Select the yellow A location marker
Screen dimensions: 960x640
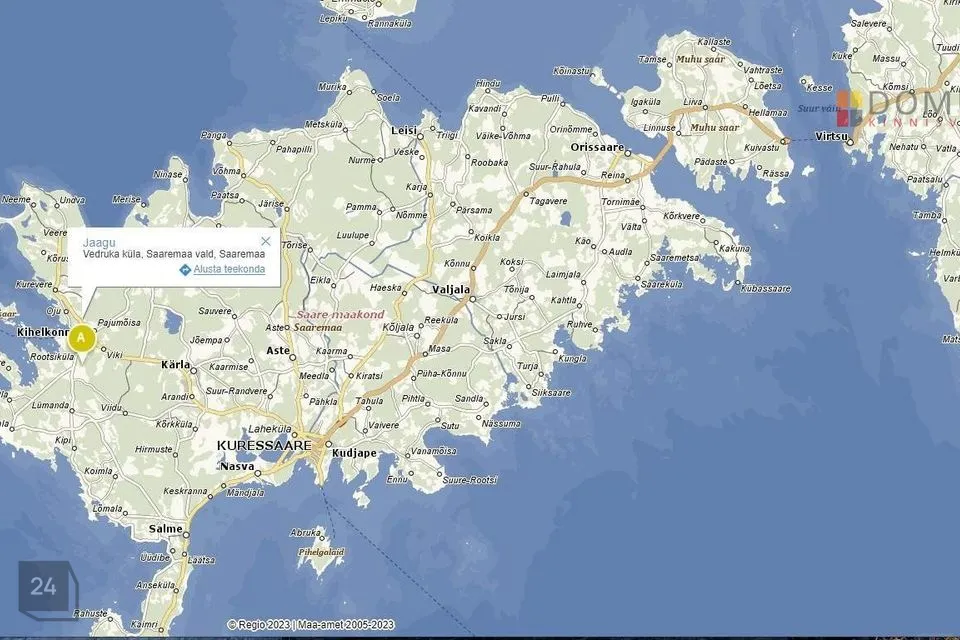[x=81, y=338]
